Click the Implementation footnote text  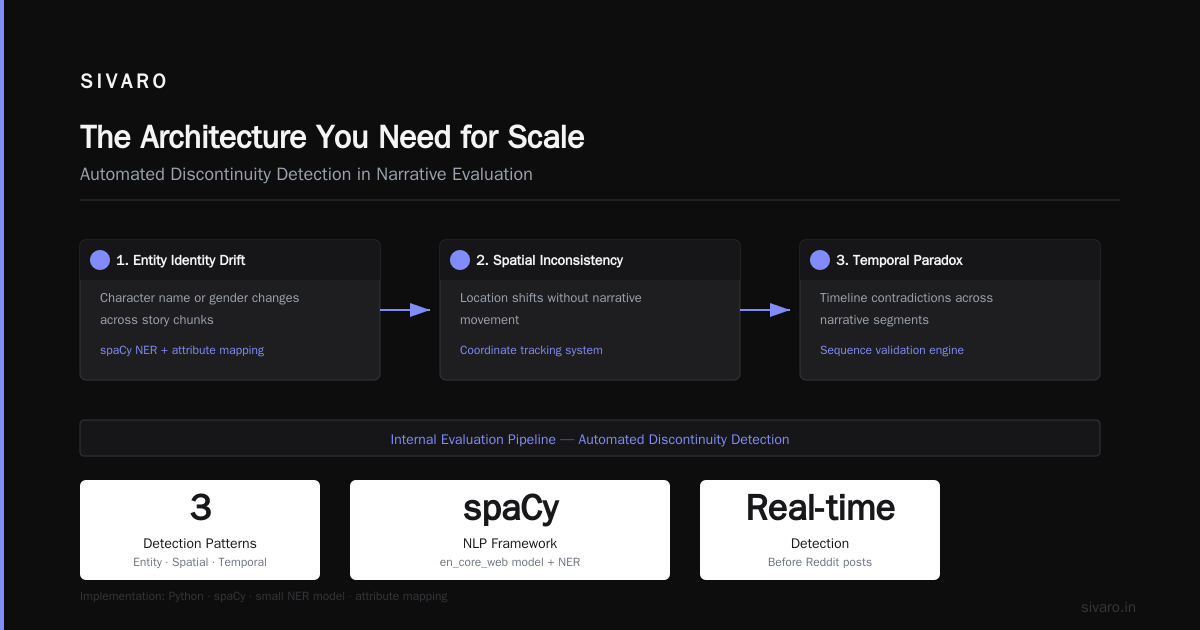click(x=264, y=596)
